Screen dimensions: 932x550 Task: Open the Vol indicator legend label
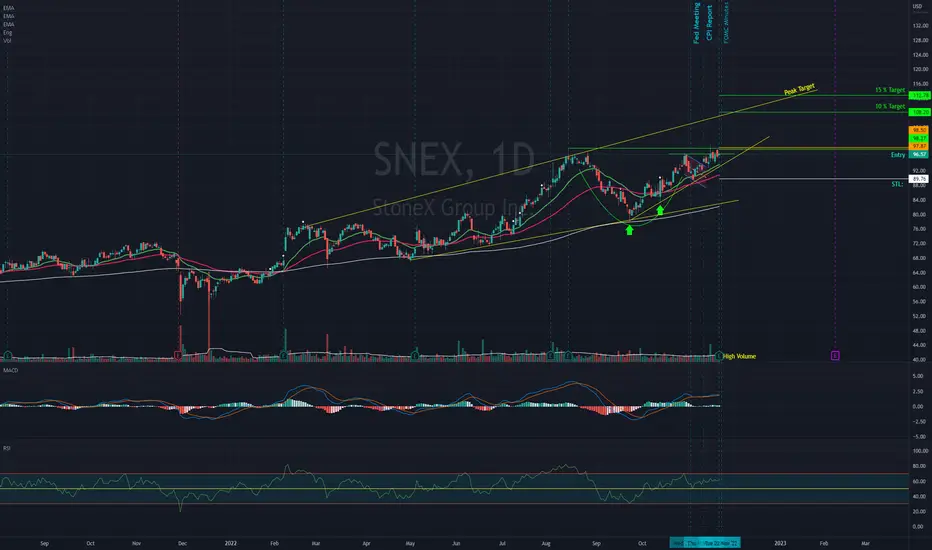pyautogui.click(x=7, y=41)
